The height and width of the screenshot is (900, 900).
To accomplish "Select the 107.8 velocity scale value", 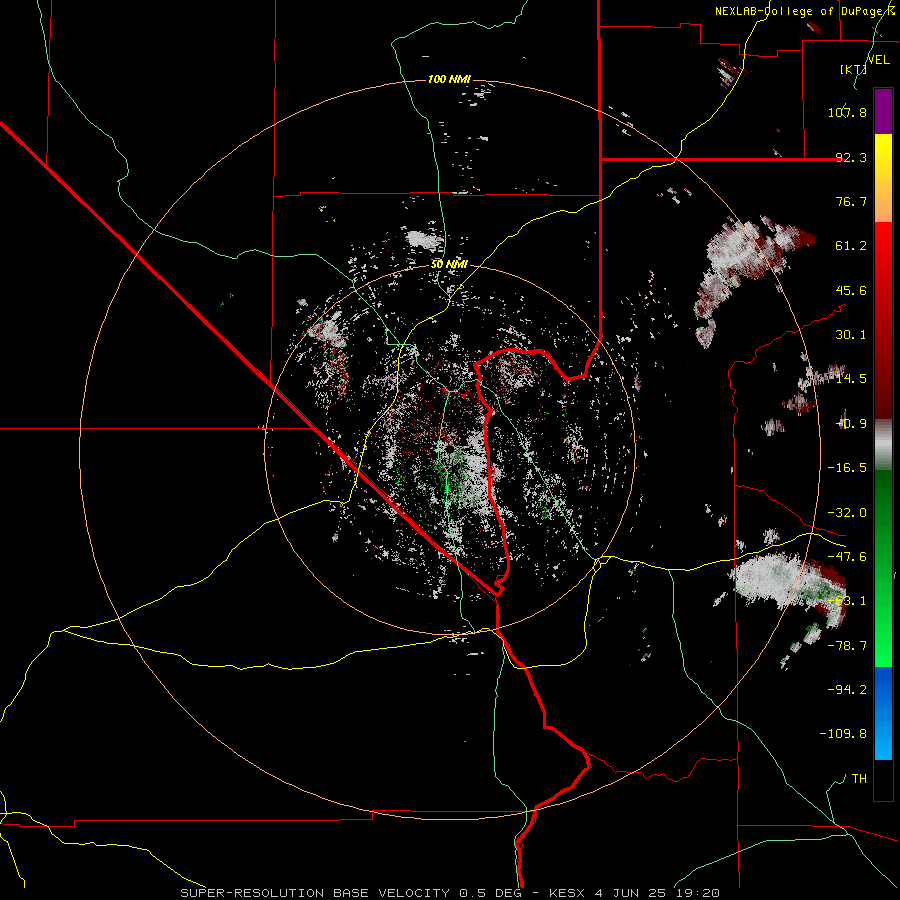I will click(x=847, y=112).
